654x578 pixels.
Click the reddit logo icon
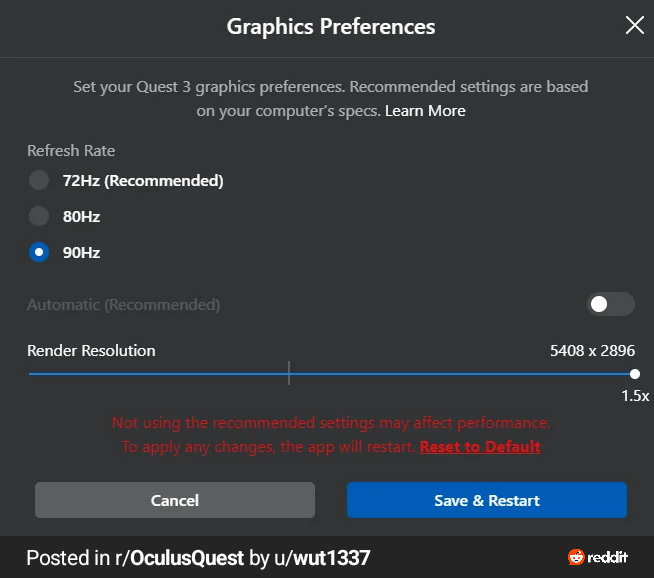pyautogui.click(x=576, y=557)
